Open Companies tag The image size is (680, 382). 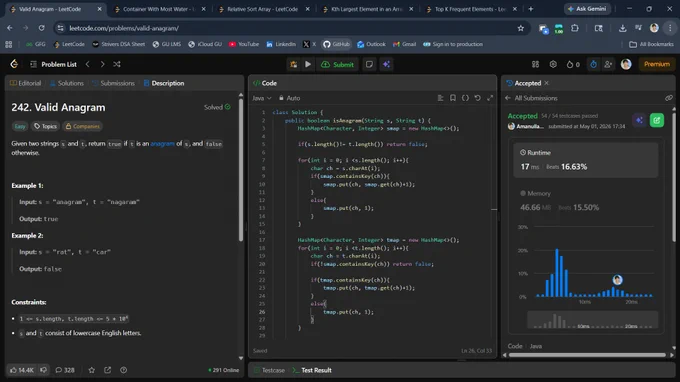82,126
